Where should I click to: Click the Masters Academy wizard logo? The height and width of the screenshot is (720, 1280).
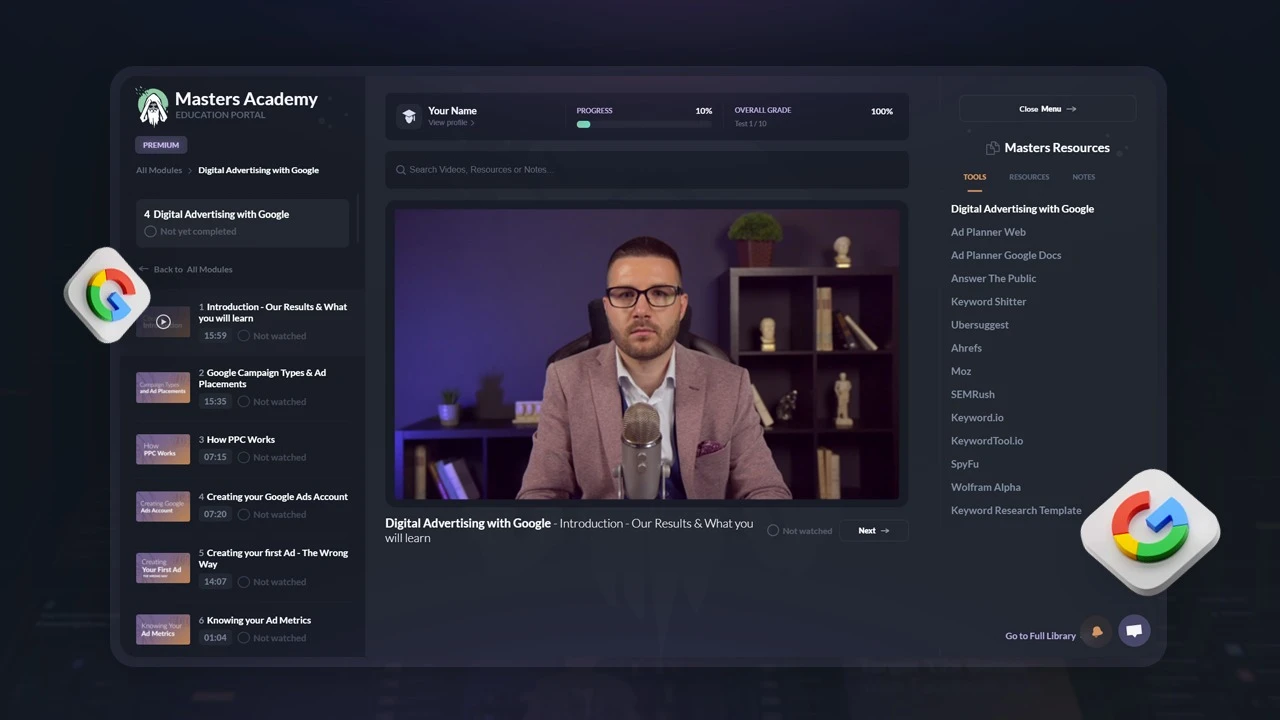(x=152, y=105)
